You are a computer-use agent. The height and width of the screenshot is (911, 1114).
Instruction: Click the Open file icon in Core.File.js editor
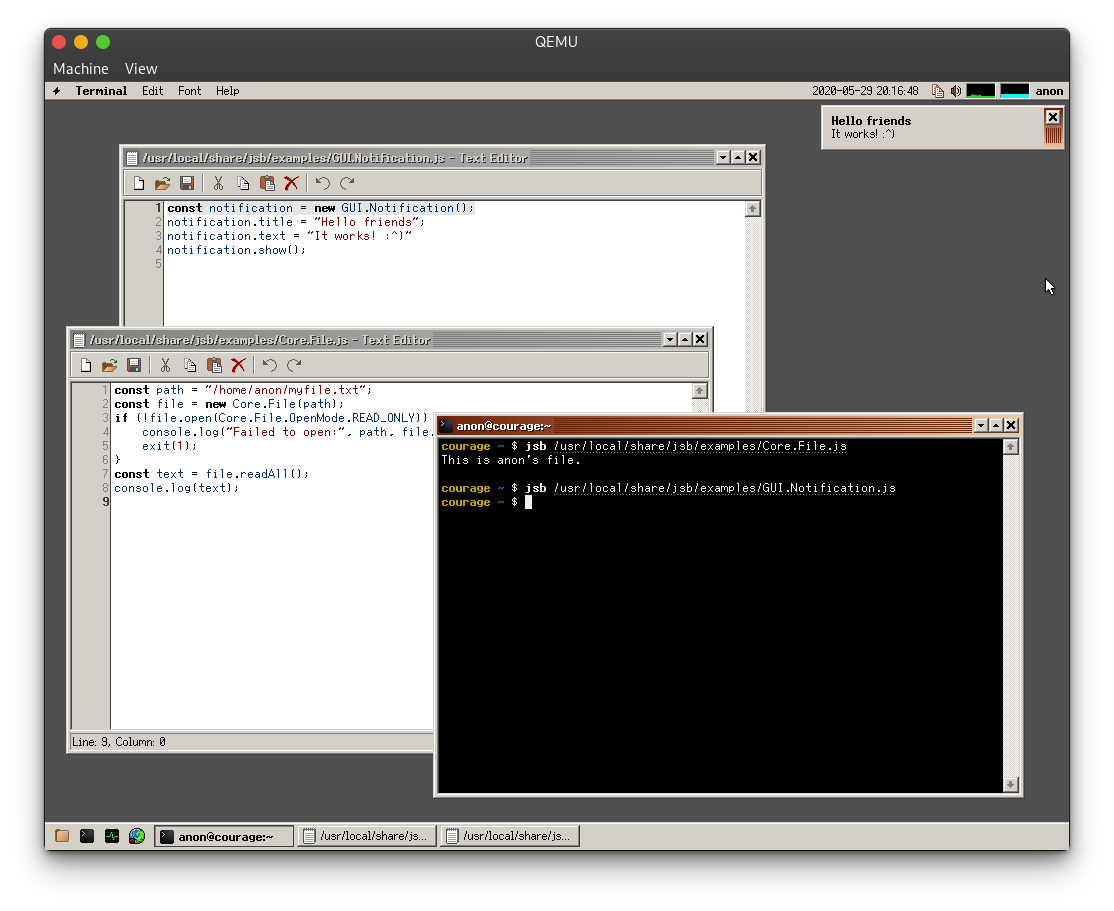(110, 365)
